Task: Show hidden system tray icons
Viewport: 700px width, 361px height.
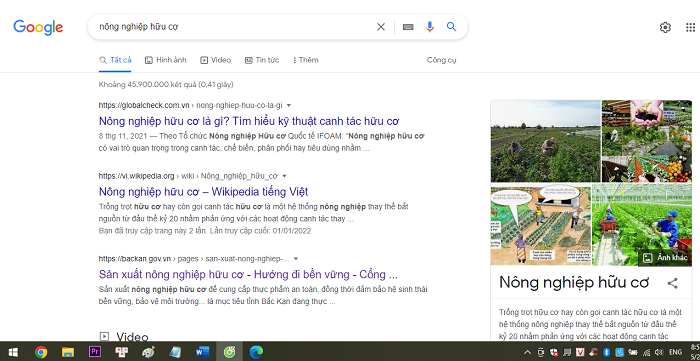Action: click(x=527, y=352)
